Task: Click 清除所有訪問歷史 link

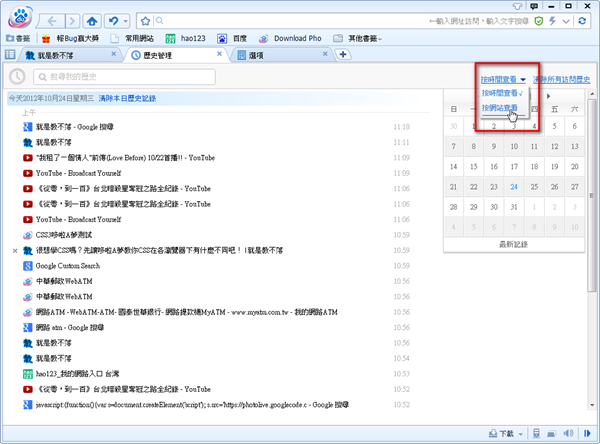Action: click(563, 77)
